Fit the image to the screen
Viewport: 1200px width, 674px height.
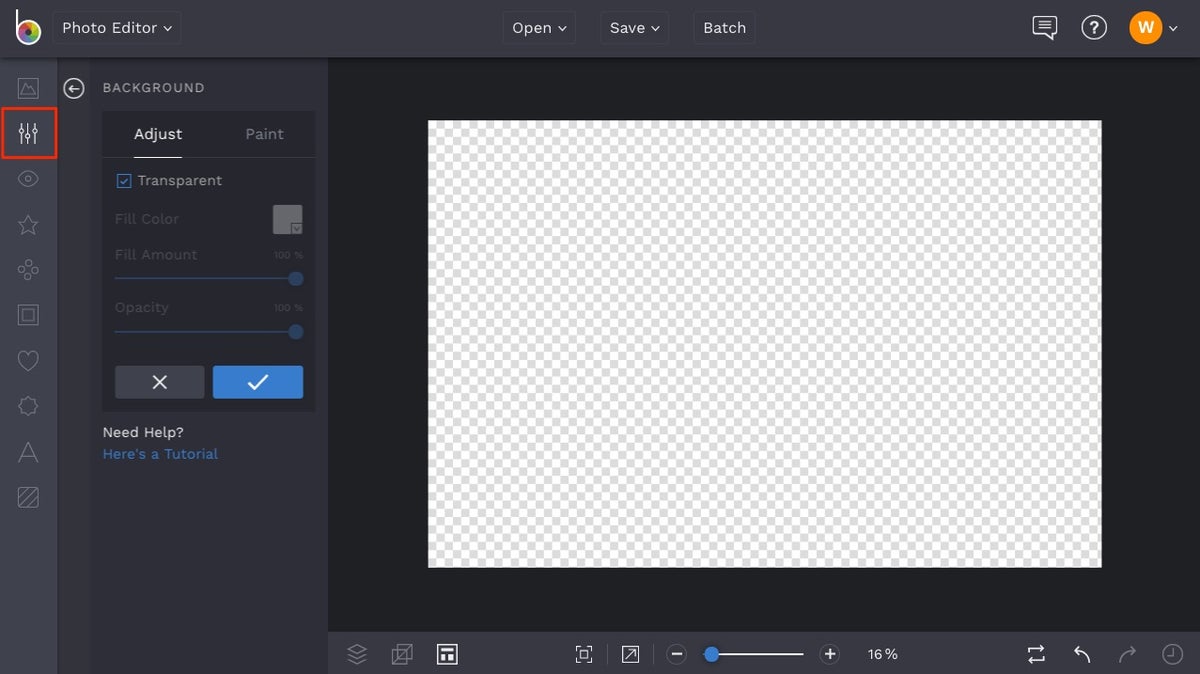click(584, 654)
